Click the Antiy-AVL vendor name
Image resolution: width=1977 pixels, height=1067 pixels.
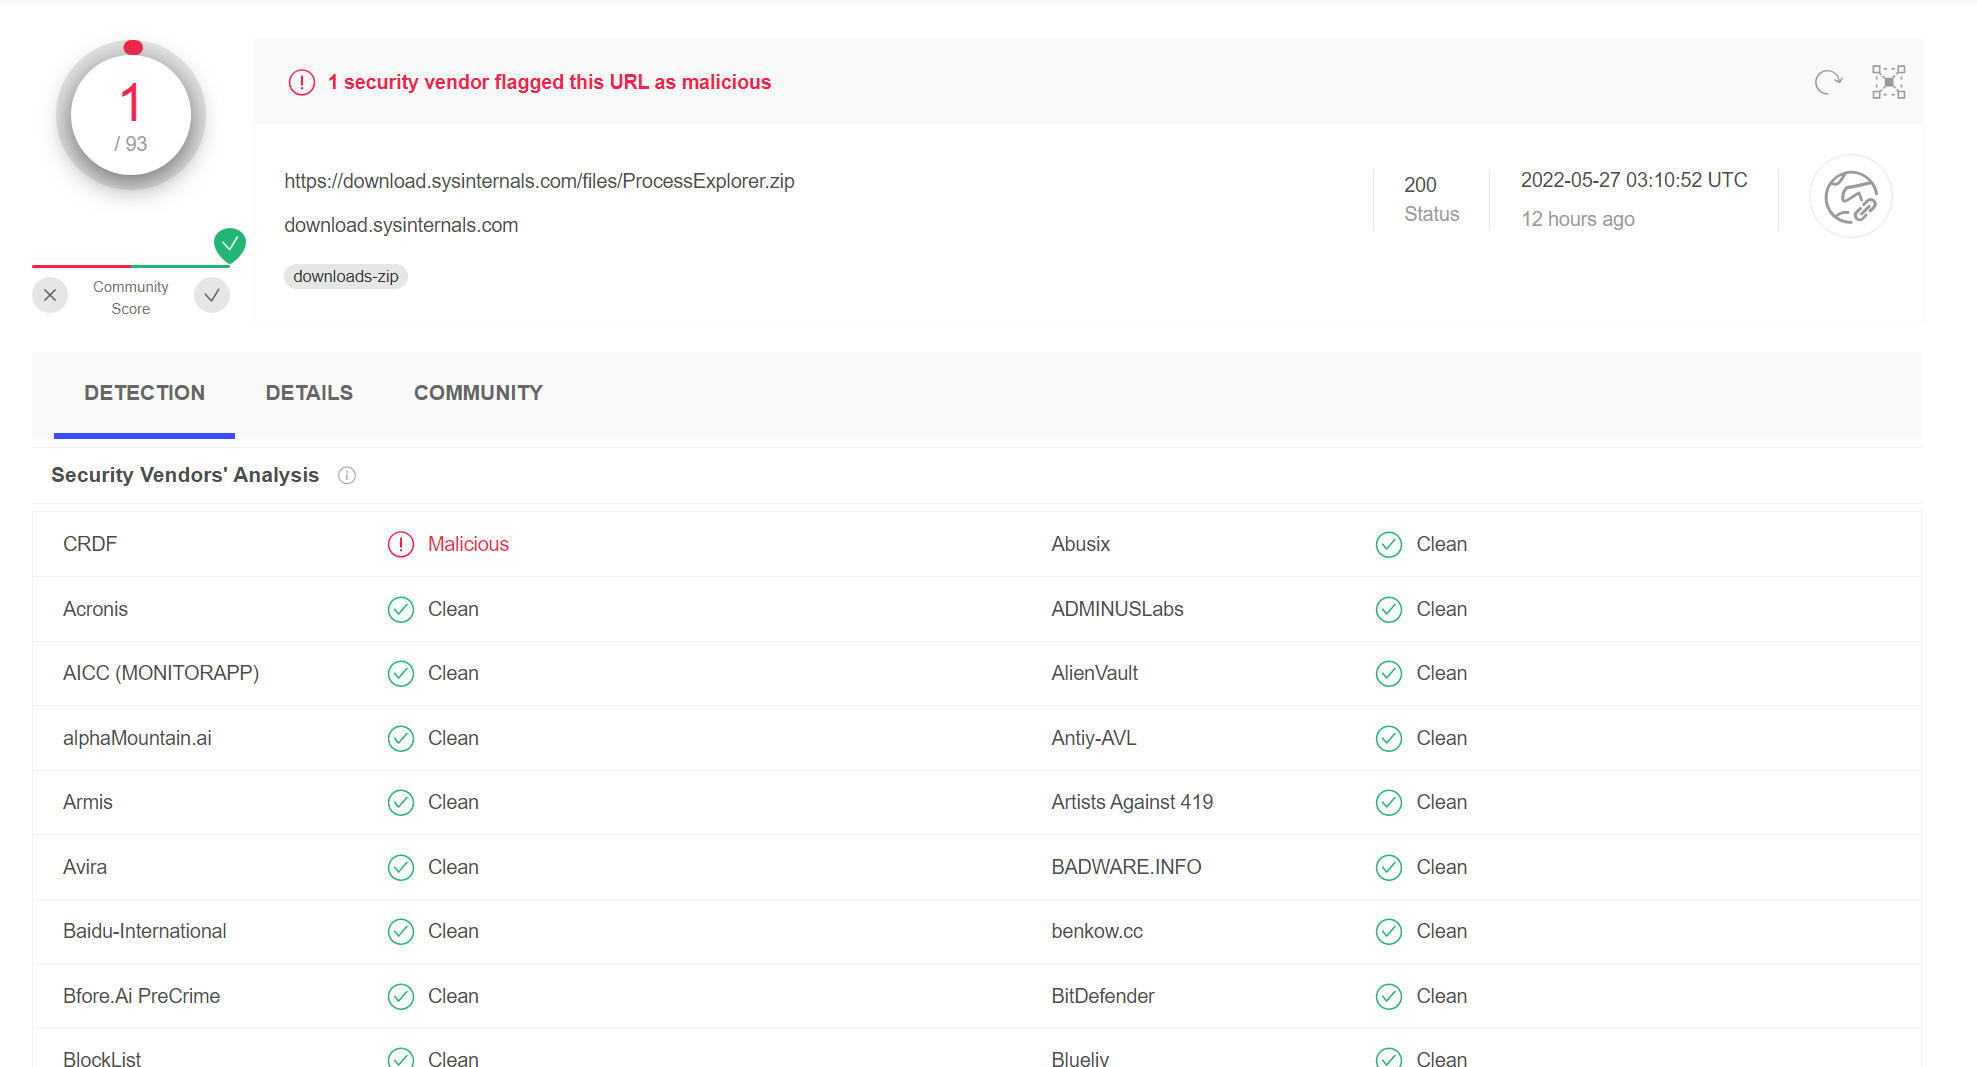click(1093, 738)
